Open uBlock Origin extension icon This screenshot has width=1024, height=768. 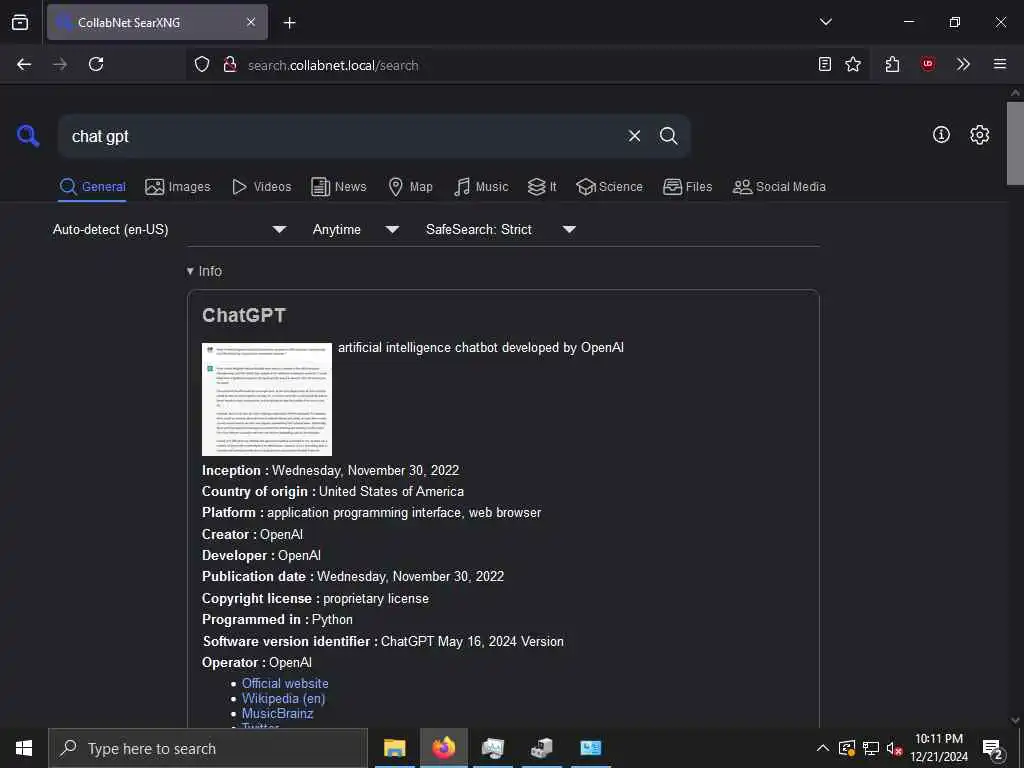tap(928, 64)
